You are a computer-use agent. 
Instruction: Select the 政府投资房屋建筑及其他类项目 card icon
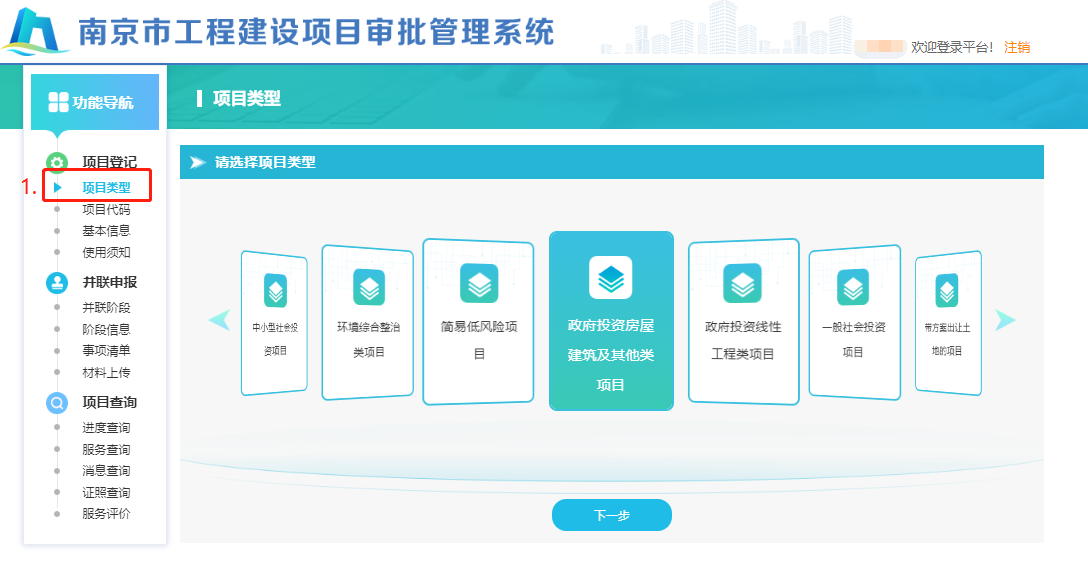[x=610, y=278]
